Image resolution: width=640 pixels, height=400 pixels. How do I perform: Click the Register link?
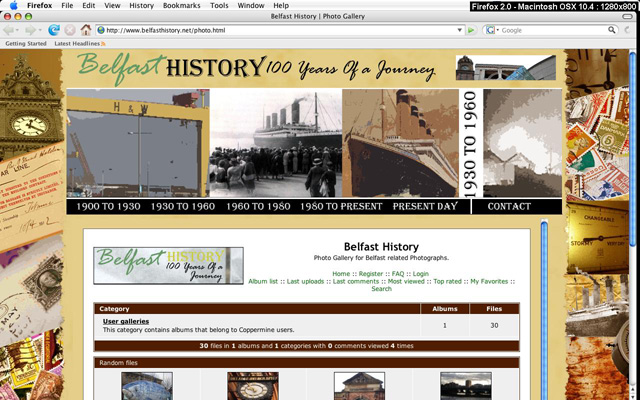[370, 274]
